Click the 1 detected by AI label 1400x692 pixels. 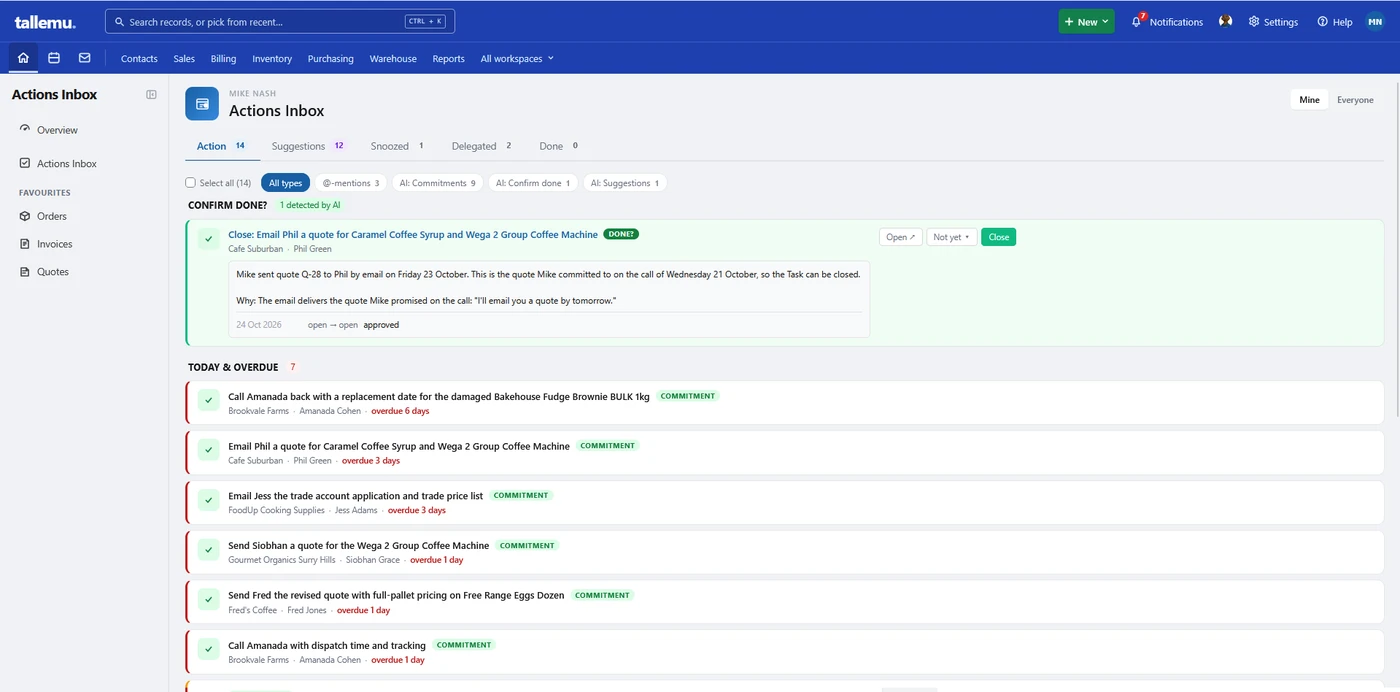(310, 205)
